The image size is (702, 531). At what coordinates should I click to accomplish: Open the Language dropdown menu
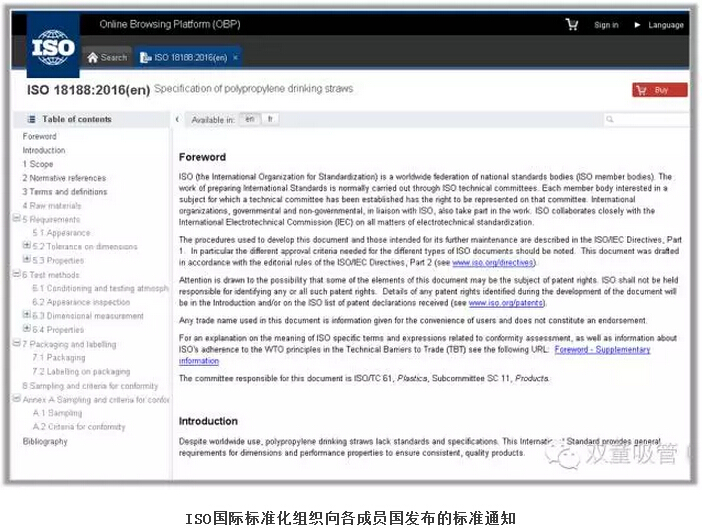click(x=658, y=25)
